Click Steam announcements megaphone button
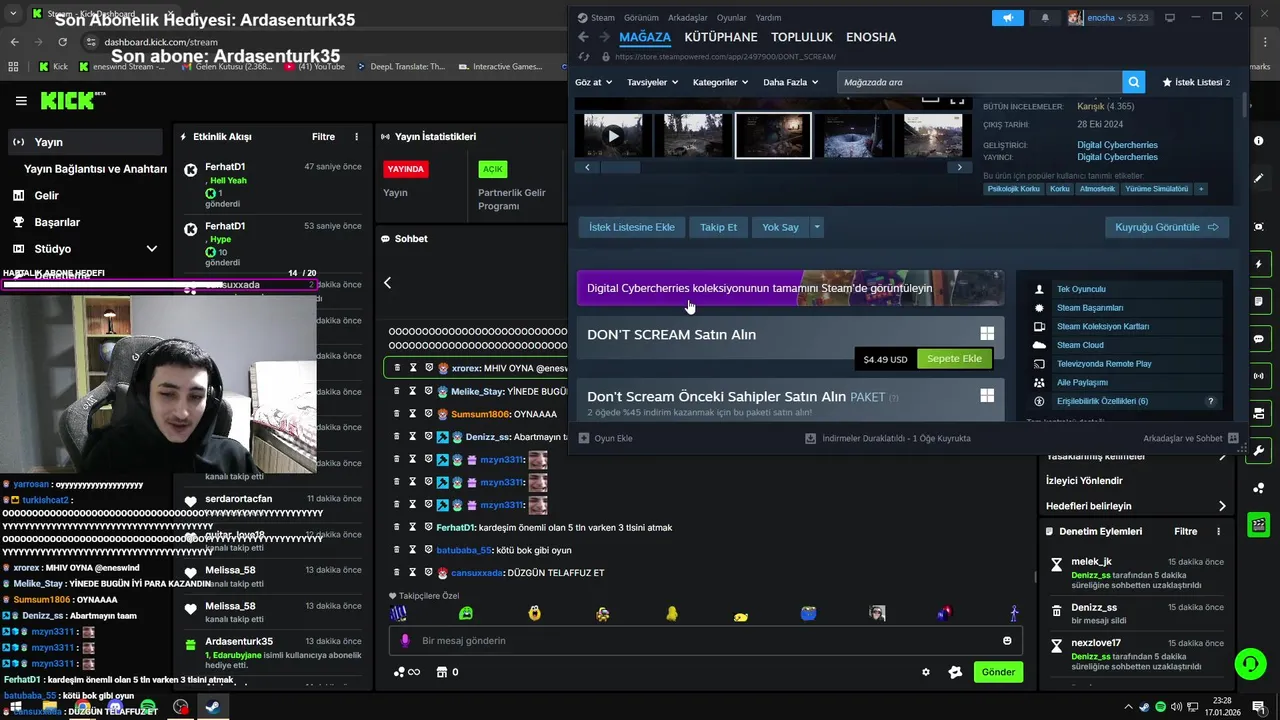This screenshot has height=720, width=1280. coord(1008,18)
